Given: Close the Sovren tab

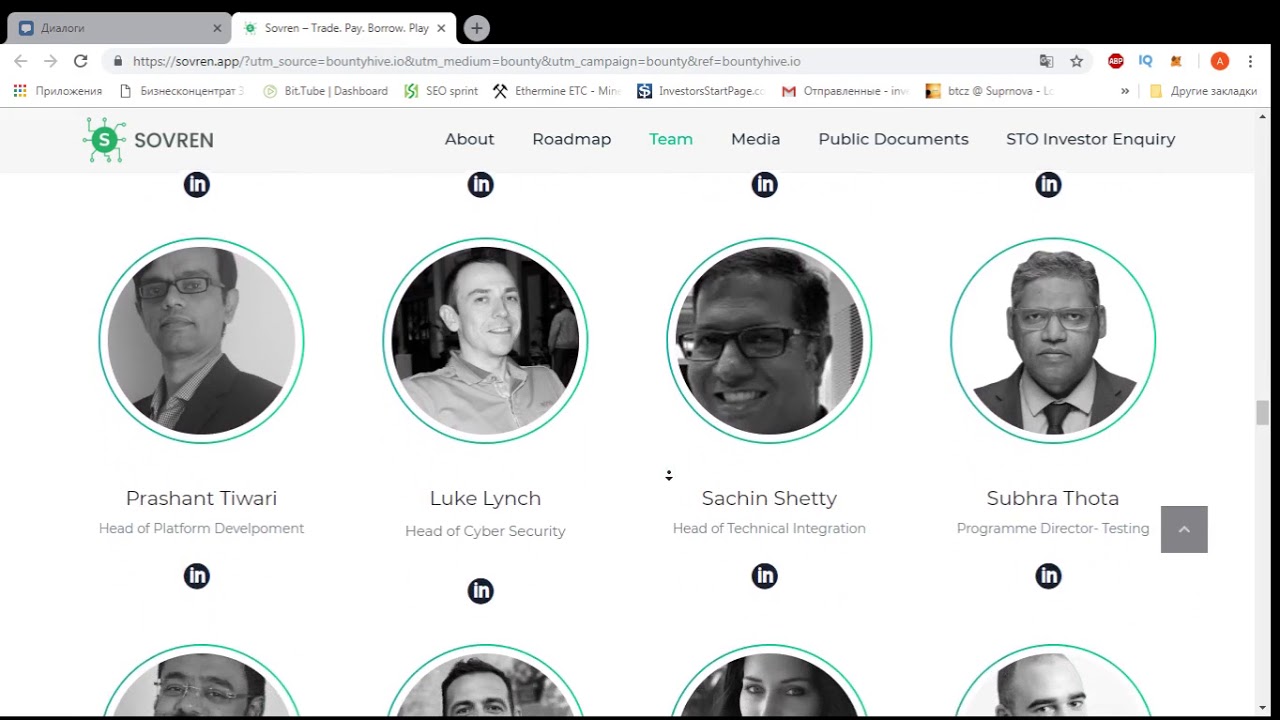Looking at the screenshot, I should [x=441, y=28].
